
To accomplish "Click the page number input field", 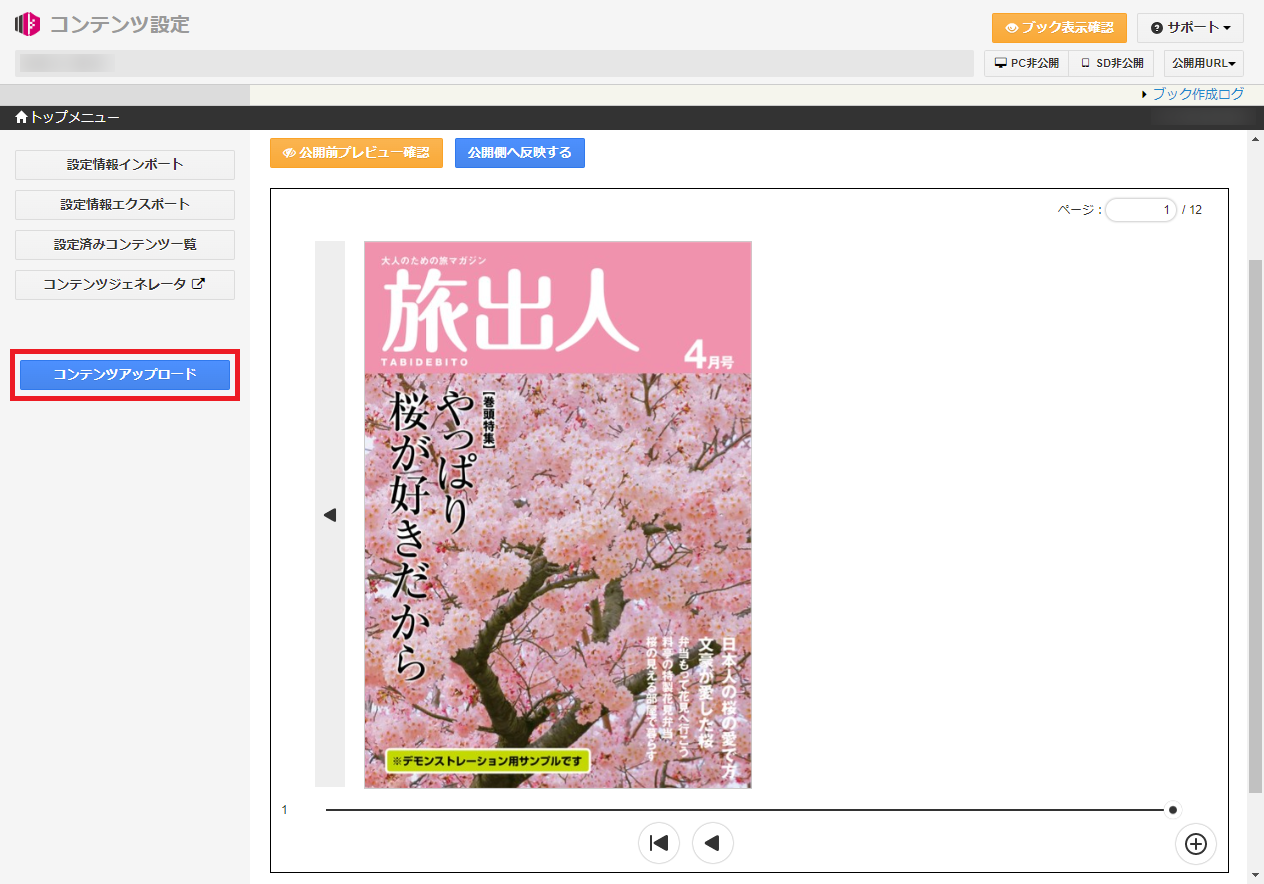I will pos(1140,210).
